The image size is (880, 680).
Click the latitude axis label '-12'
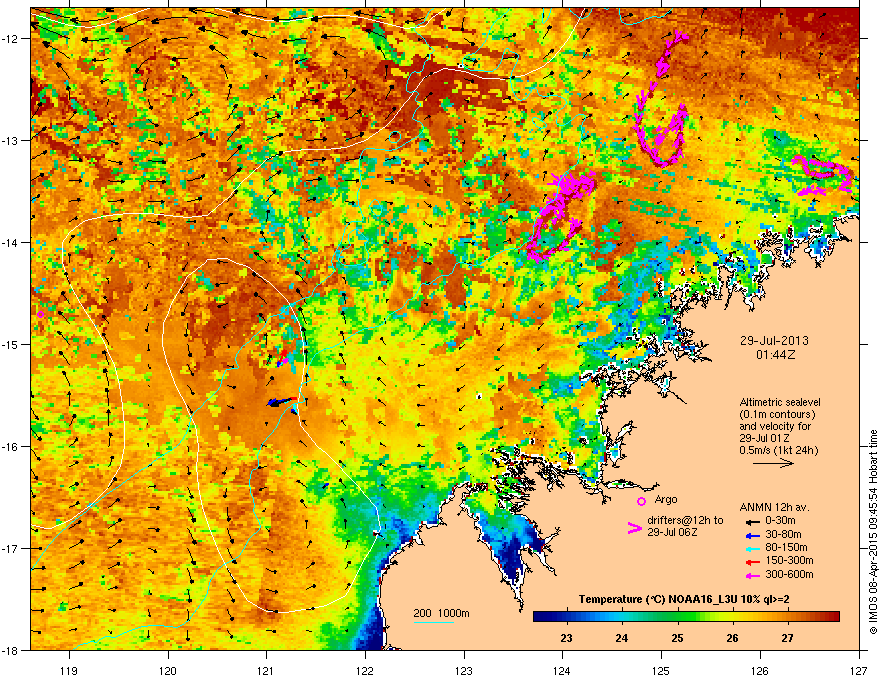point(11,39)
